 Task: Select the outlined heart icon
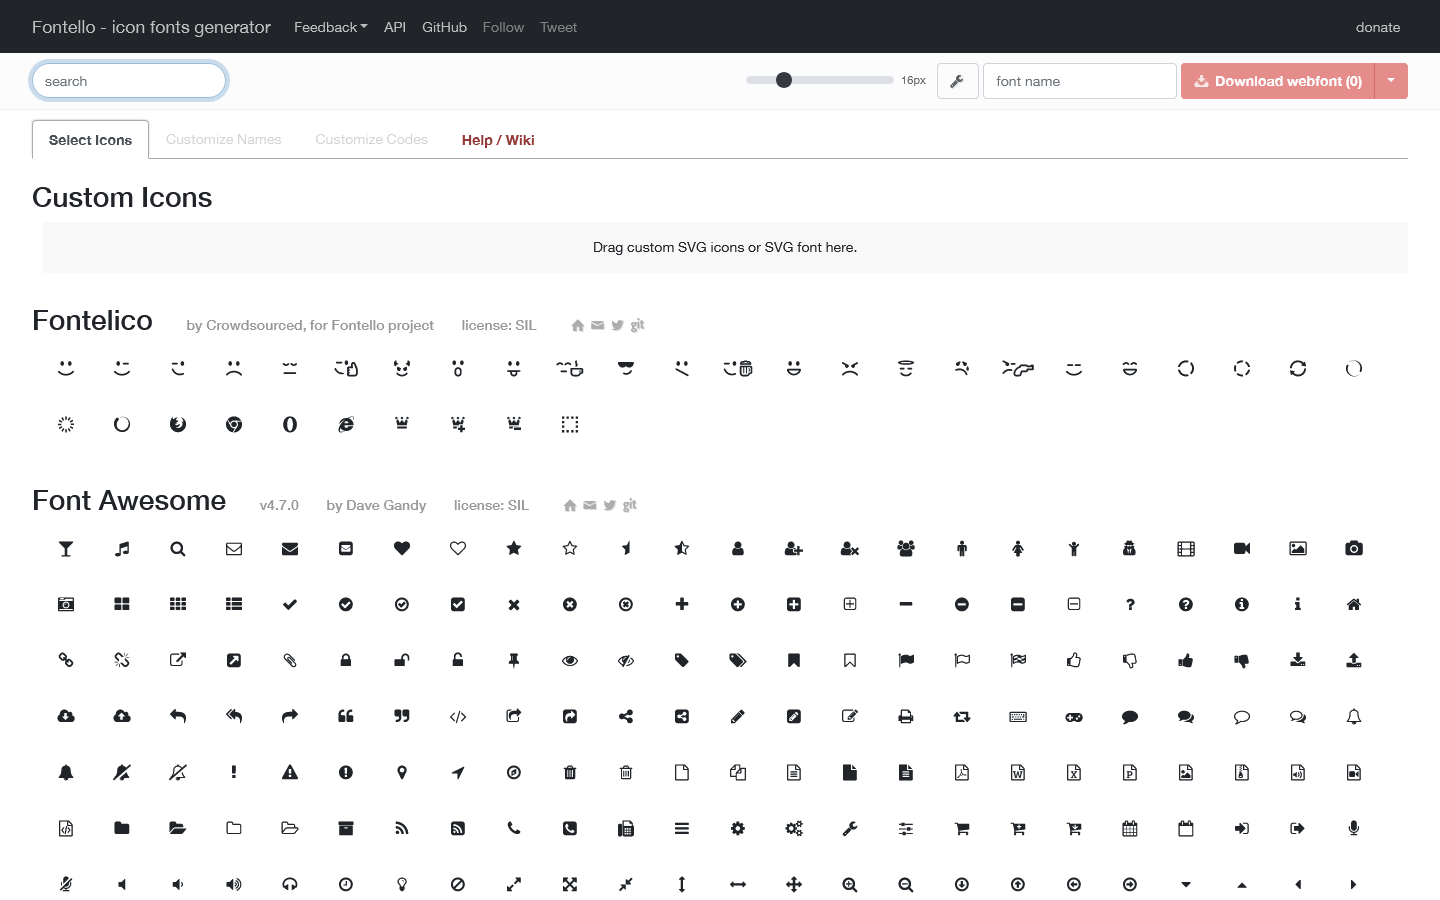click(x=458, y=548)
